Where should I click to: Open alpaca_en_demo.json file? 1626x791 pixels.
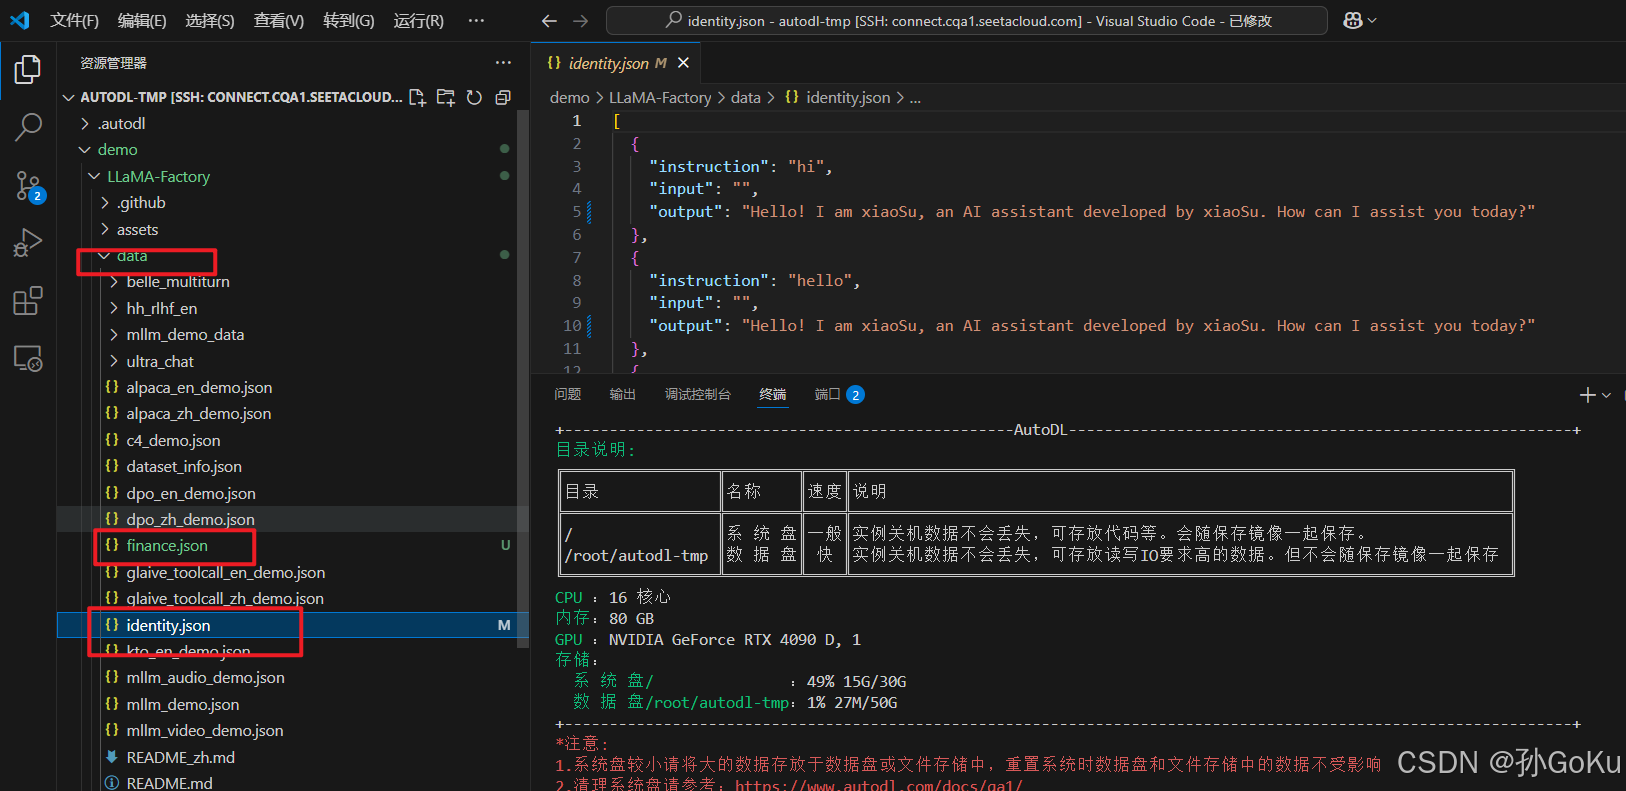(x=199, y=387)
